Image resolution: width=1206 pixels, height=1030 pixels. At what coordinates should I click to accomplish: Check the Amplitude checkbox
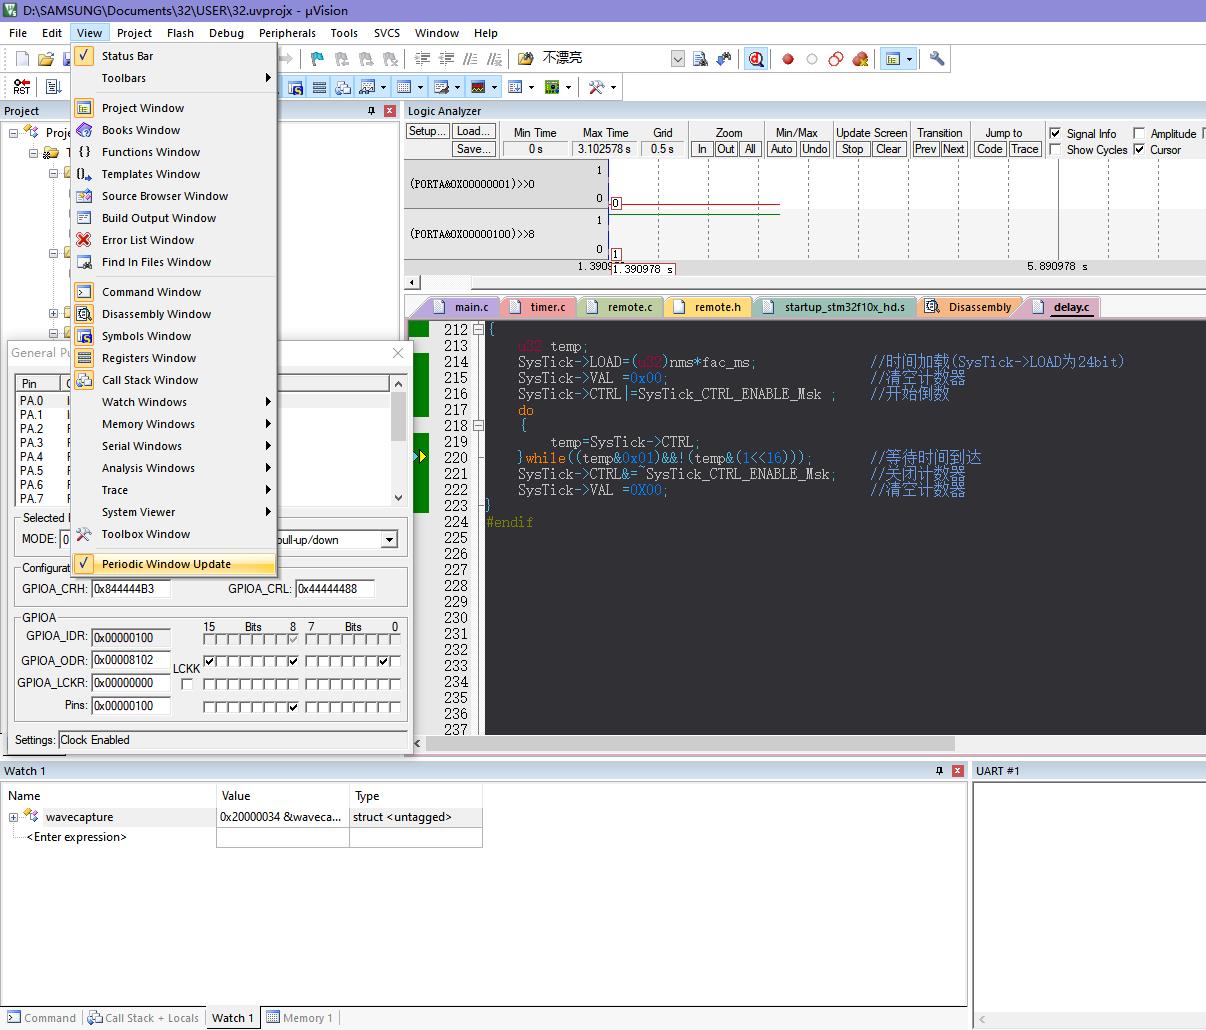pyautogui.click(x=1139, y=133)
